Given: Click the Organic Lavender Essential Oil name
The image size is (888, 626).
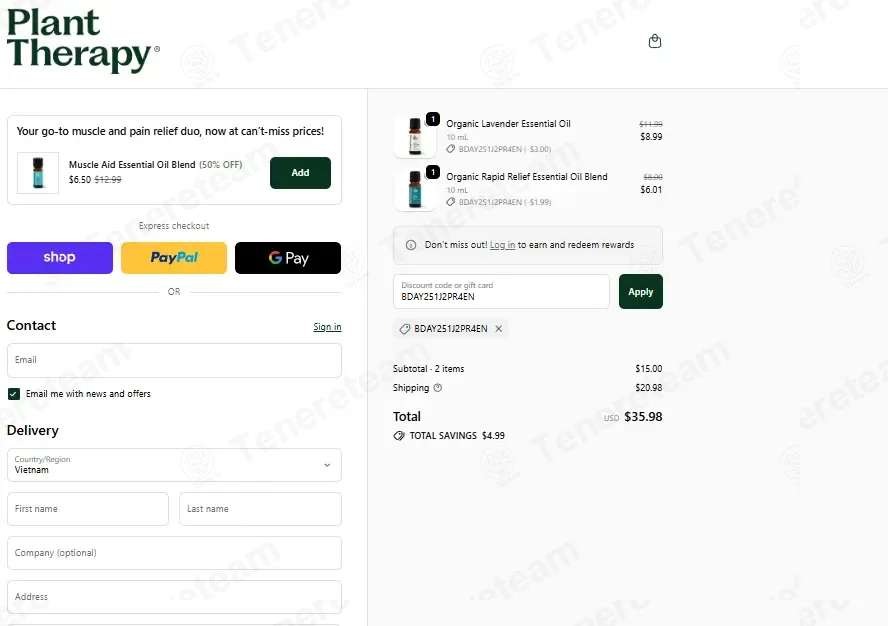Looking at the screenshot, I should 508,124.
